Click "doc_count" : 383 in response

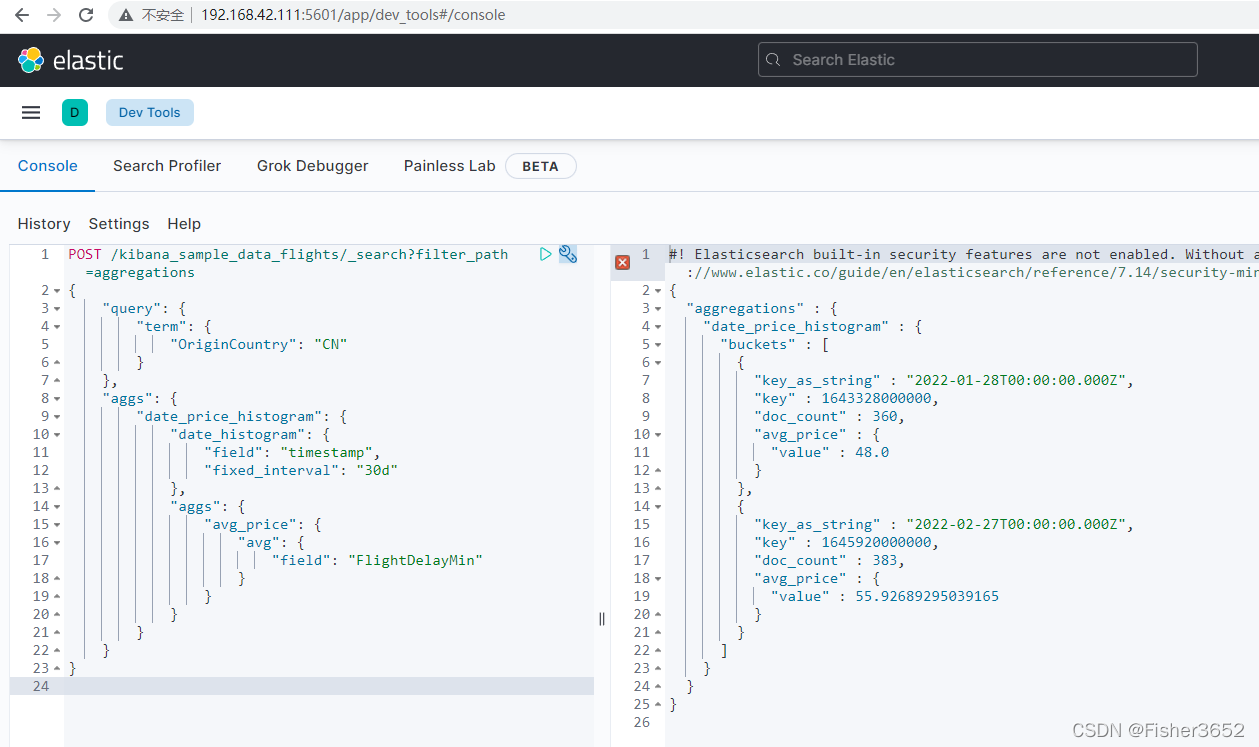click(x=829, y=561)
